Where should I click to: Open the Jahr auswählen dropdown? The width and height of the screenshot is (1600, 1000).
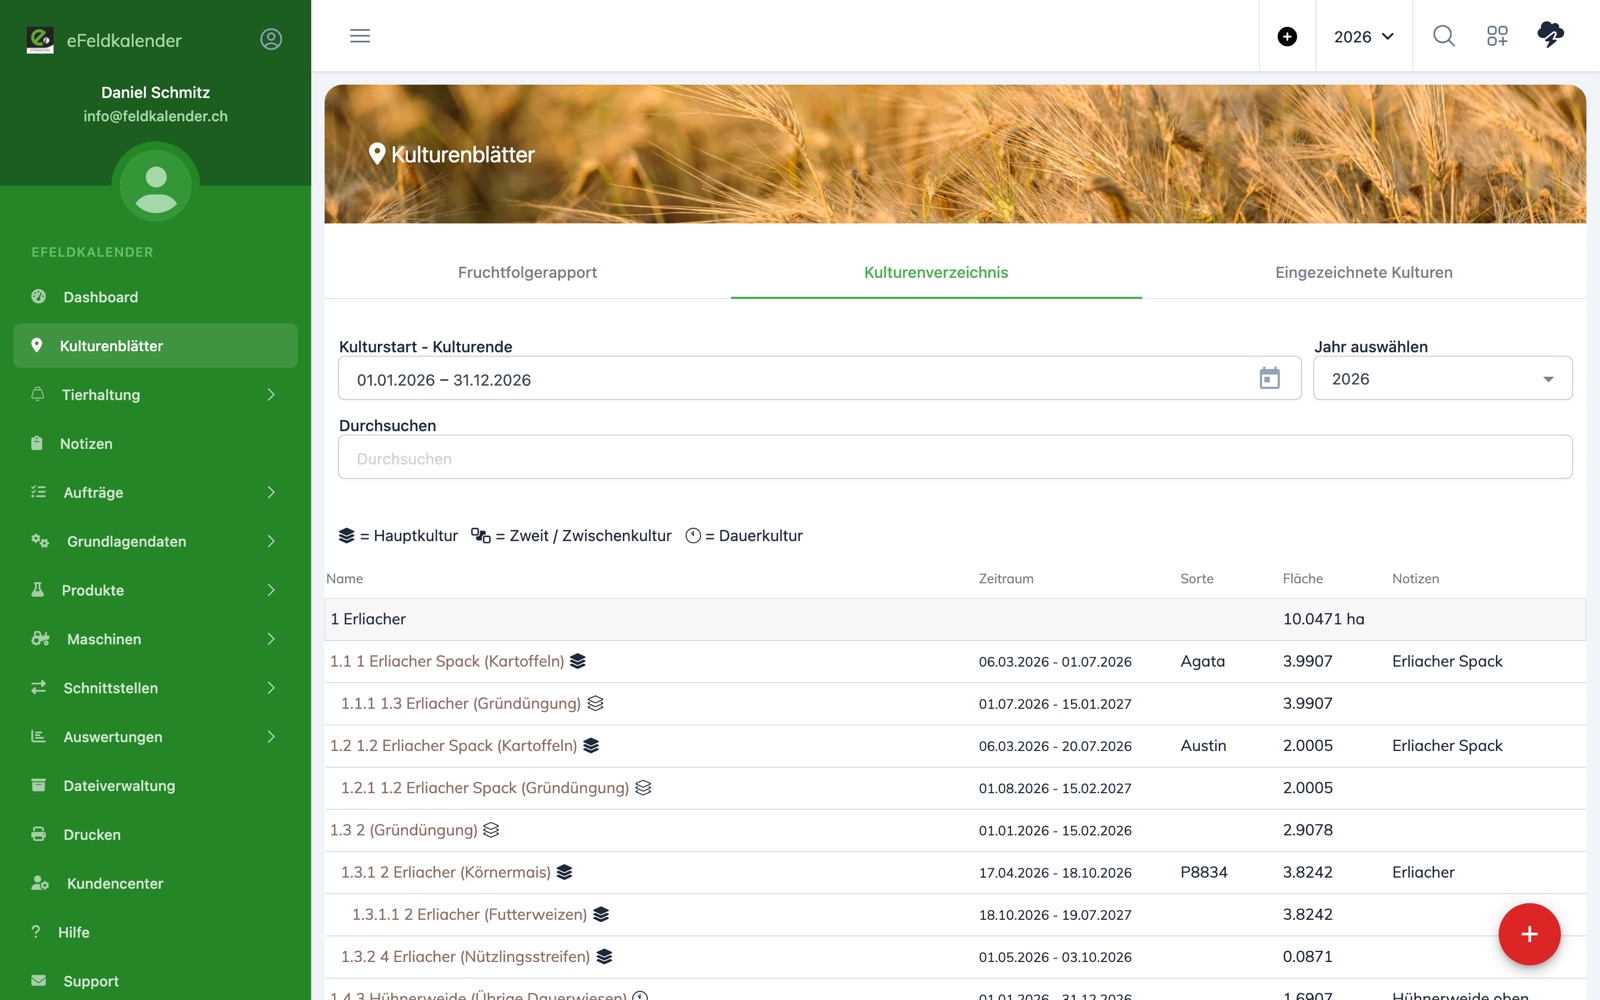(x=1442, y=379)
